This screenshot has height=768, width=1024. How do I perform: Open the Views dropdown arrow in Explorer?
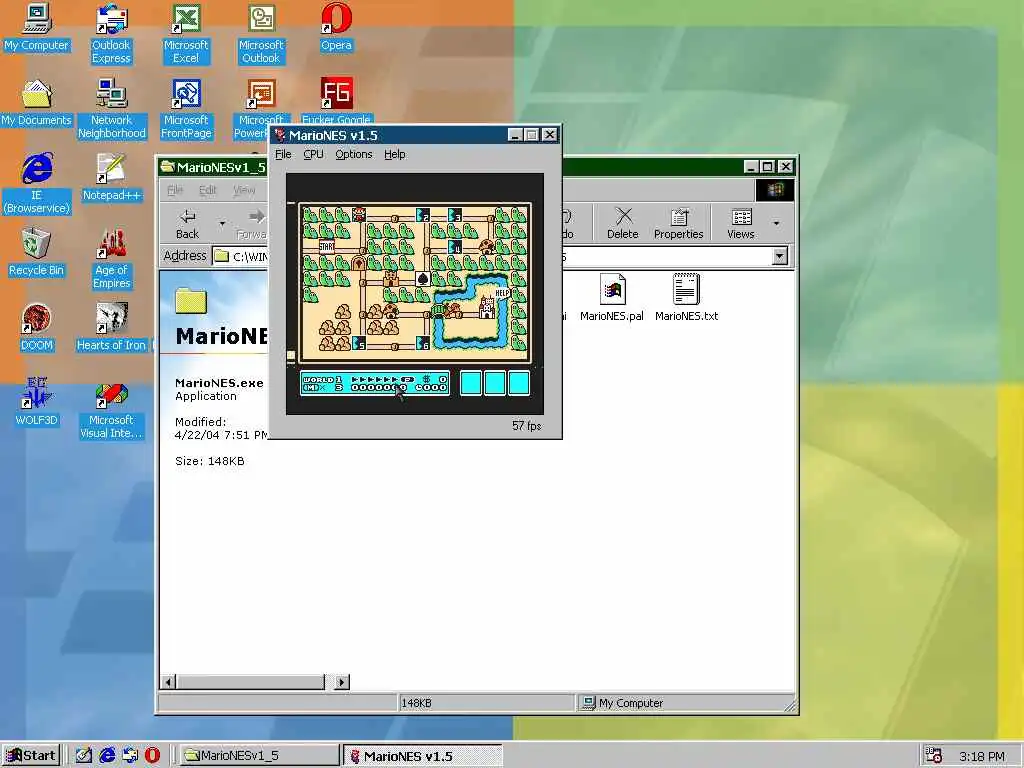(776, 223)
